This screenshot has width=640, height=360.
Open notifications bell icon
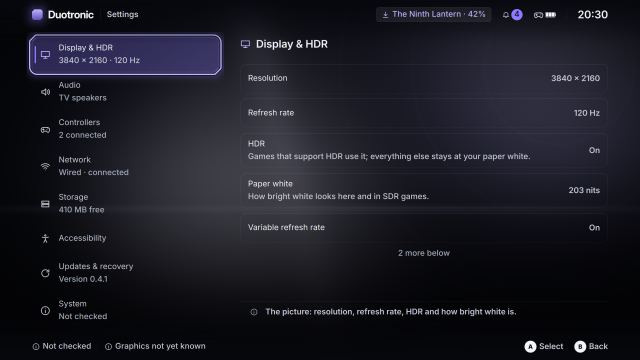[506, 15]
